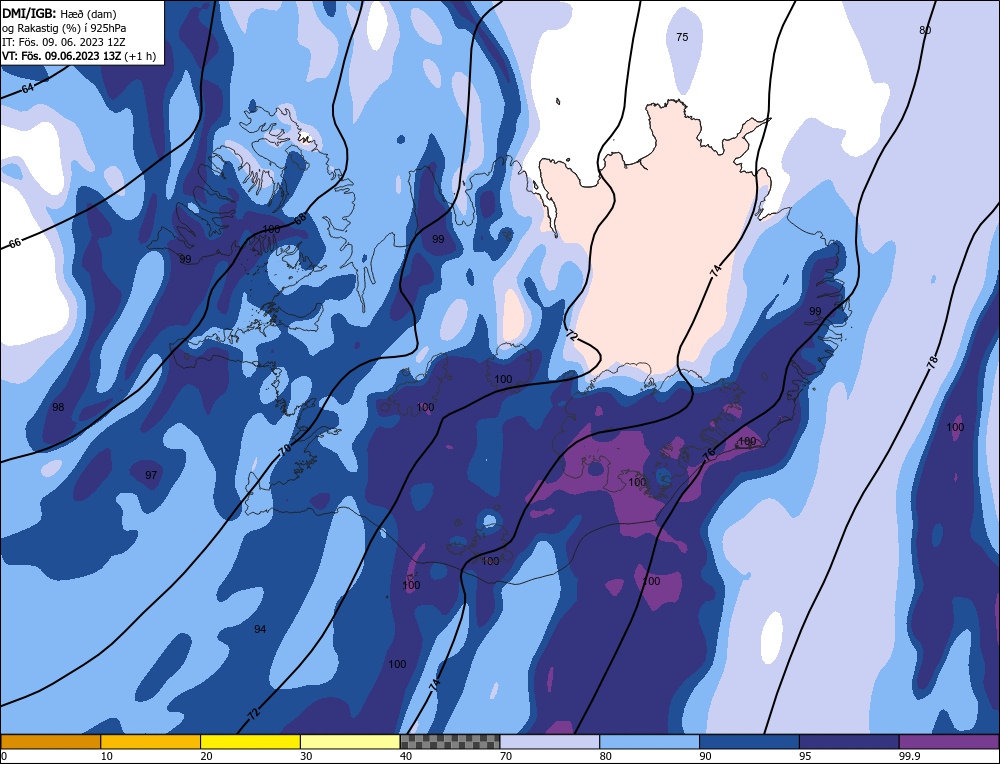
Task: Click the 'VT: Fös. 09.06.2023 13Z (+1 h)' line
Action: (x=78, y=55)
